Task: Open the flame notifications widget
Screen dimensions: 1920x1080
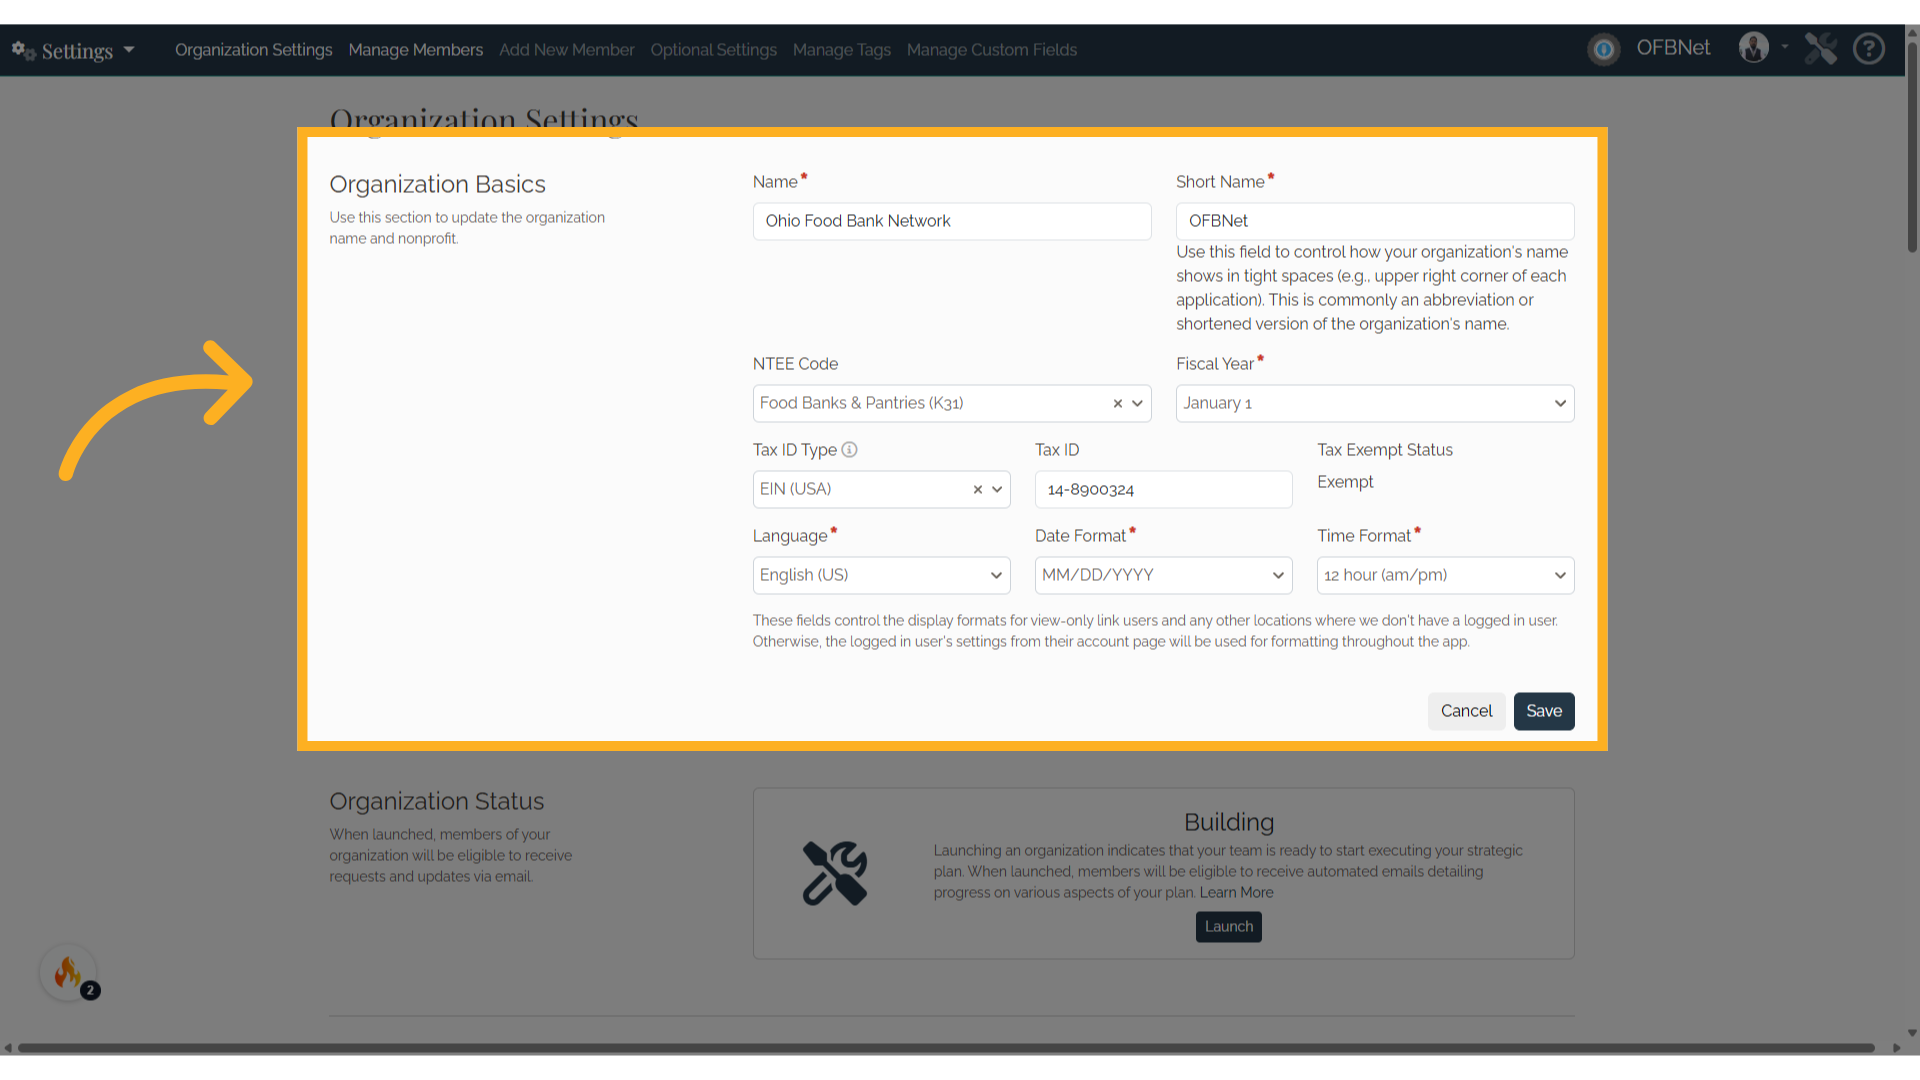Action: tap(68, 972)
